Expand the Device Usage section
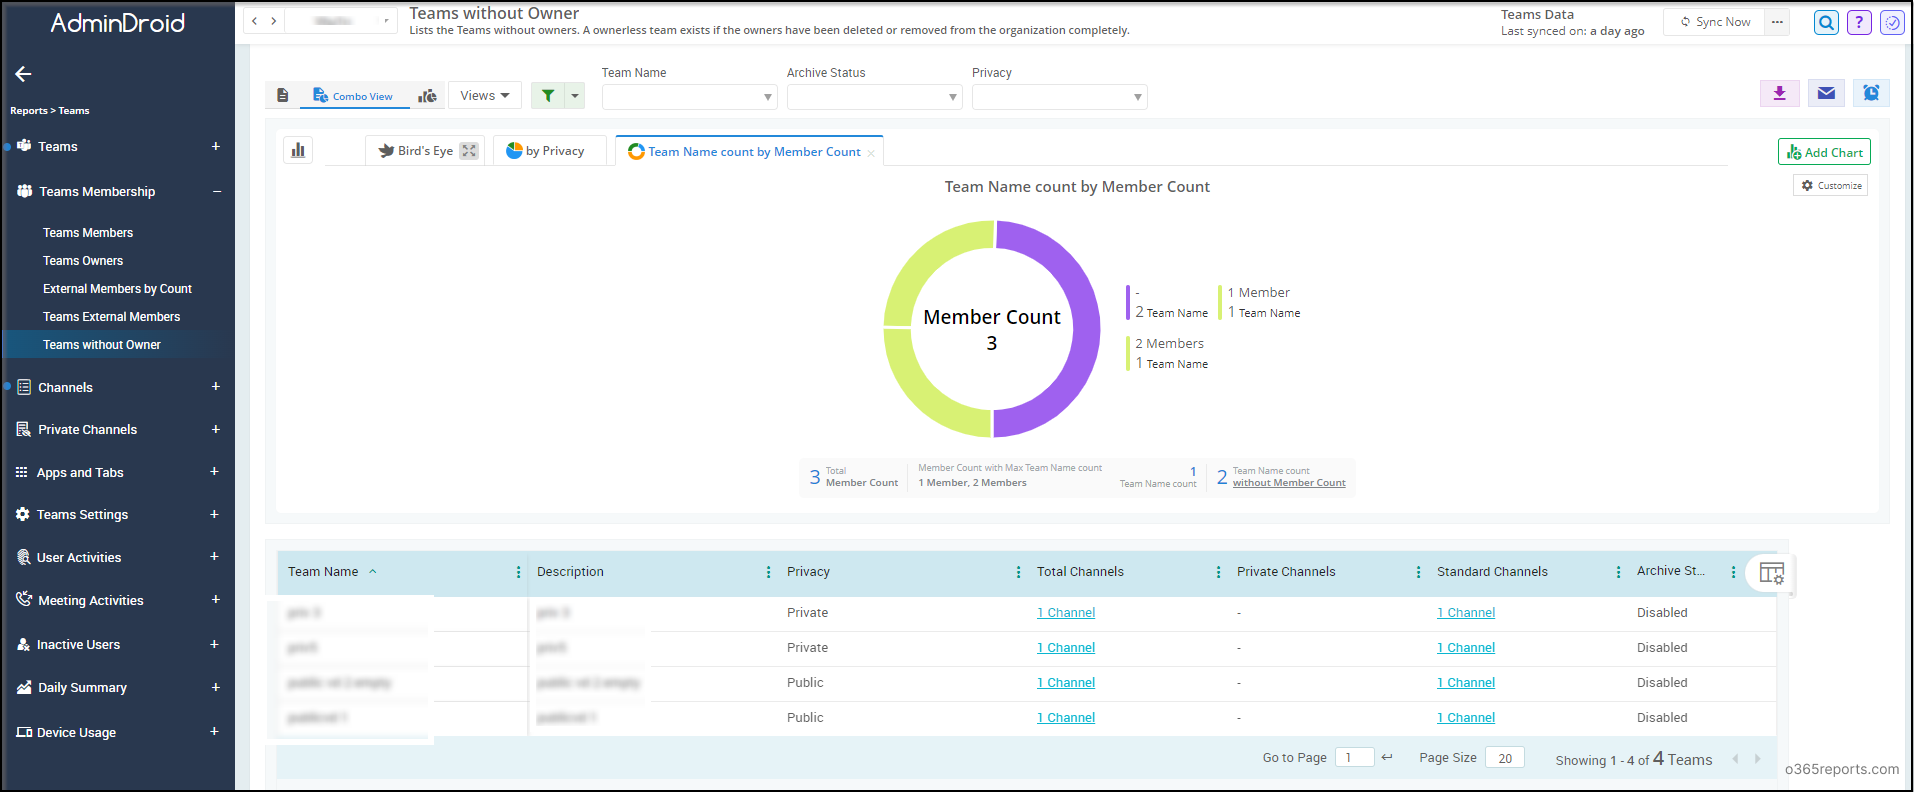This screenshot has height=792, width=1914. tap(214, 731)
